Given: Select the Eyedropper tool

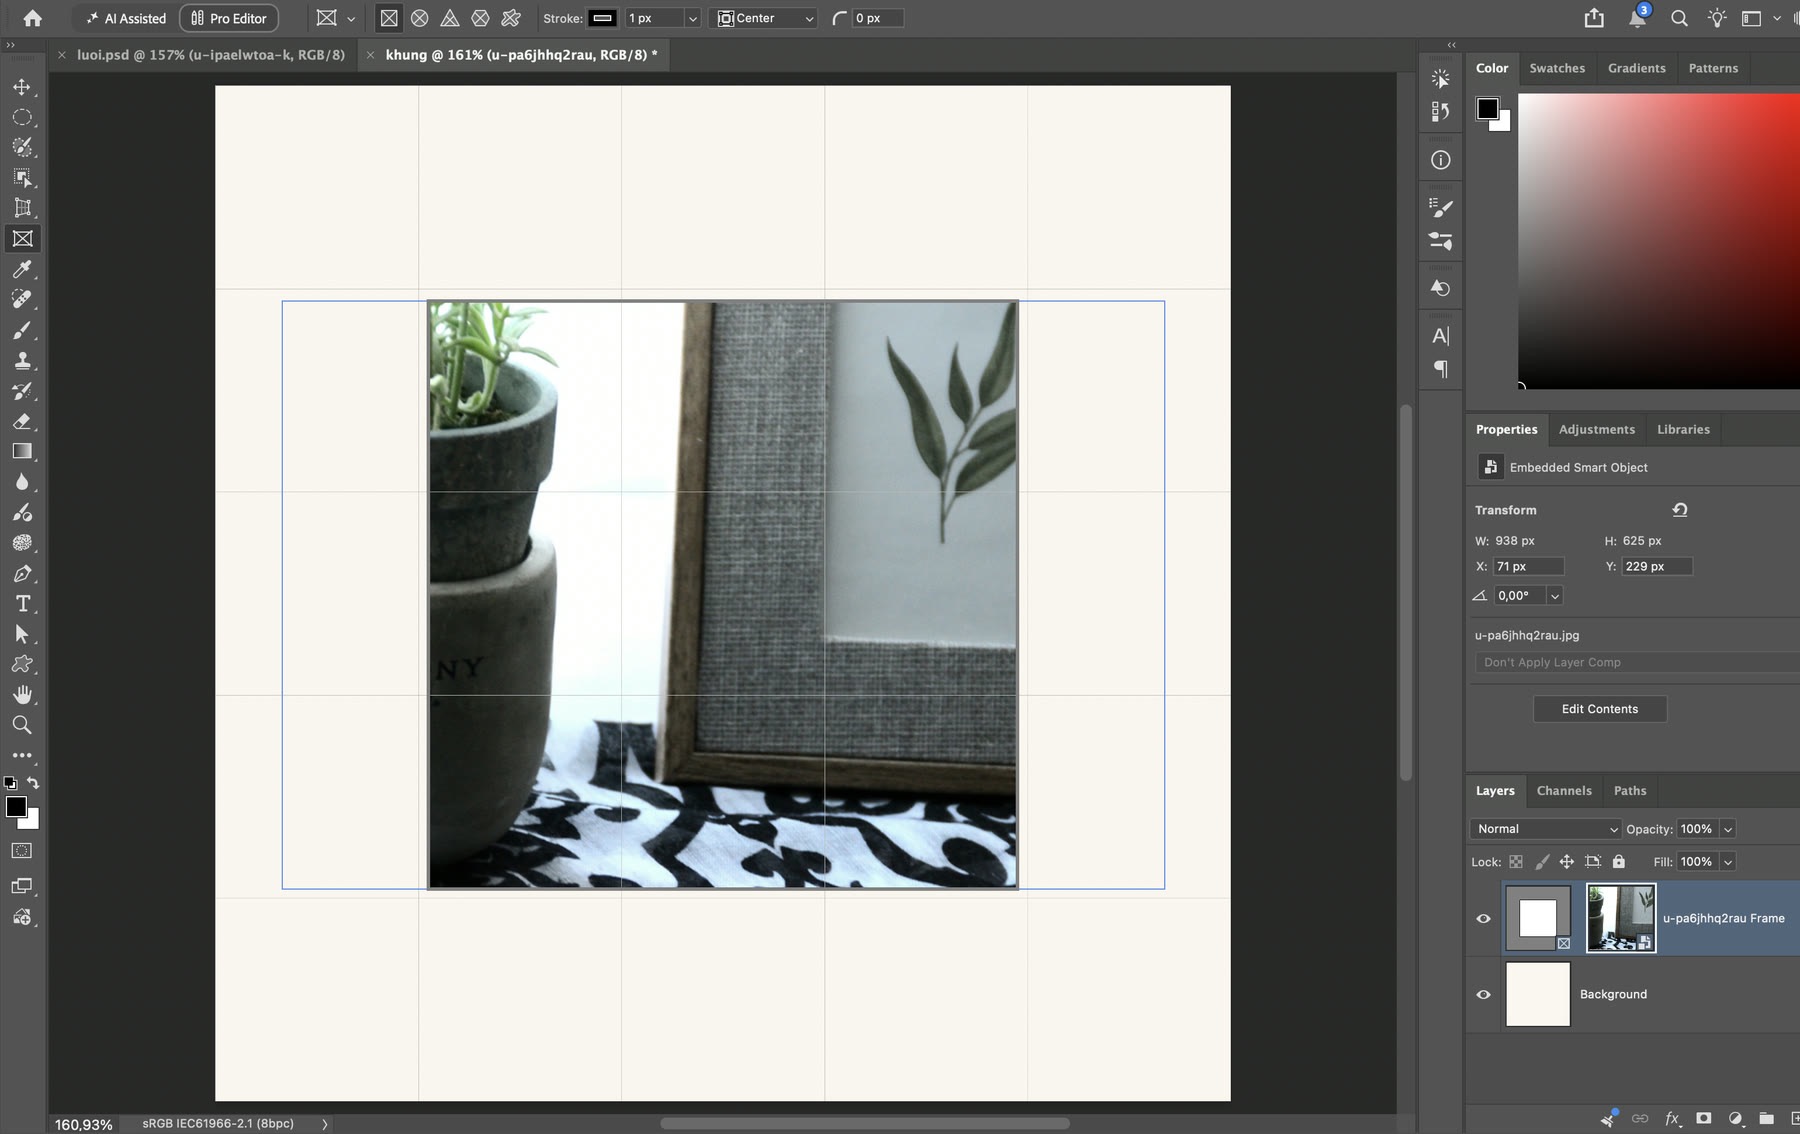Looking at the screenshot, I should coord(22,269).
